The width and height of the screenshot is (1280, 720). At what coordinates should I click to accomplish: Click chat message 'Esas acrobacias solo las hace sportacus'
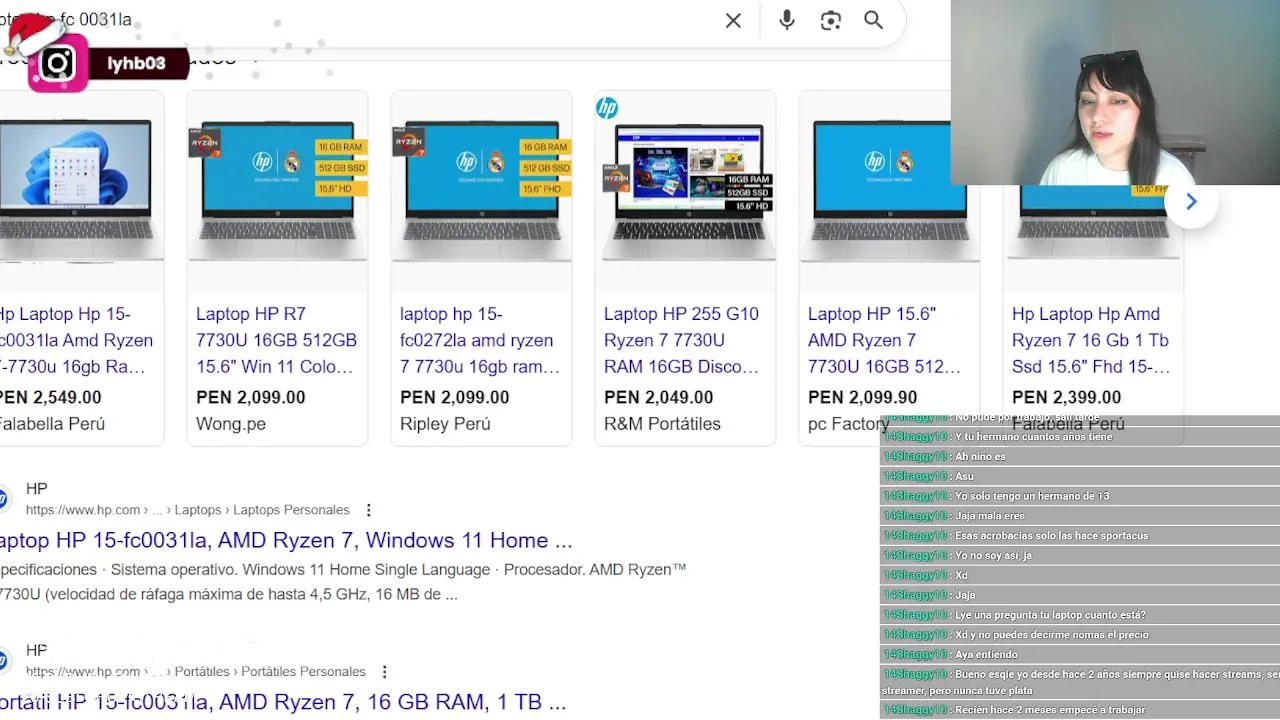(x=1051, y=536)
